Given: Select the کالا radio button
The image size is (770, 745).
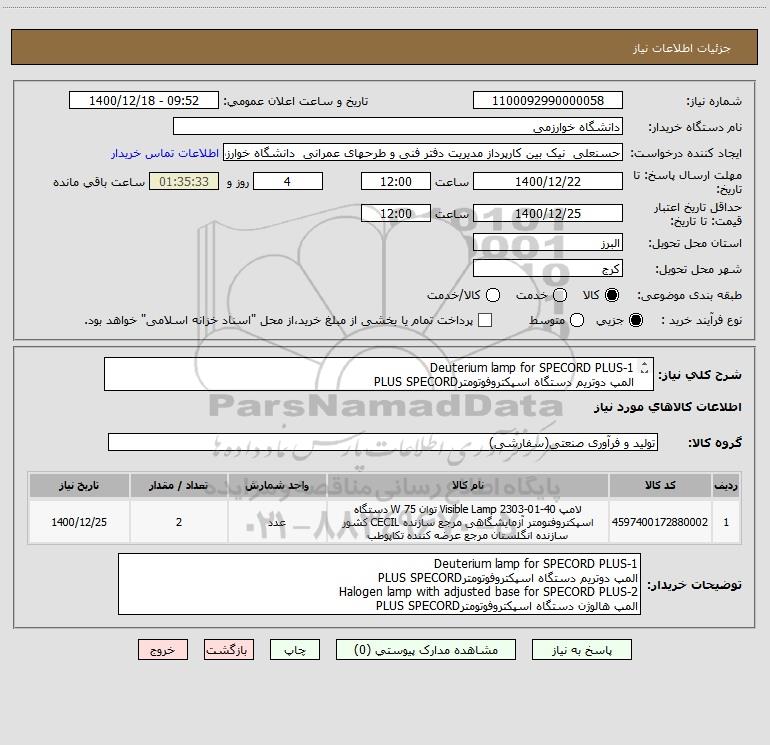Looking at the screenshot, I should (x=612, y=295).
